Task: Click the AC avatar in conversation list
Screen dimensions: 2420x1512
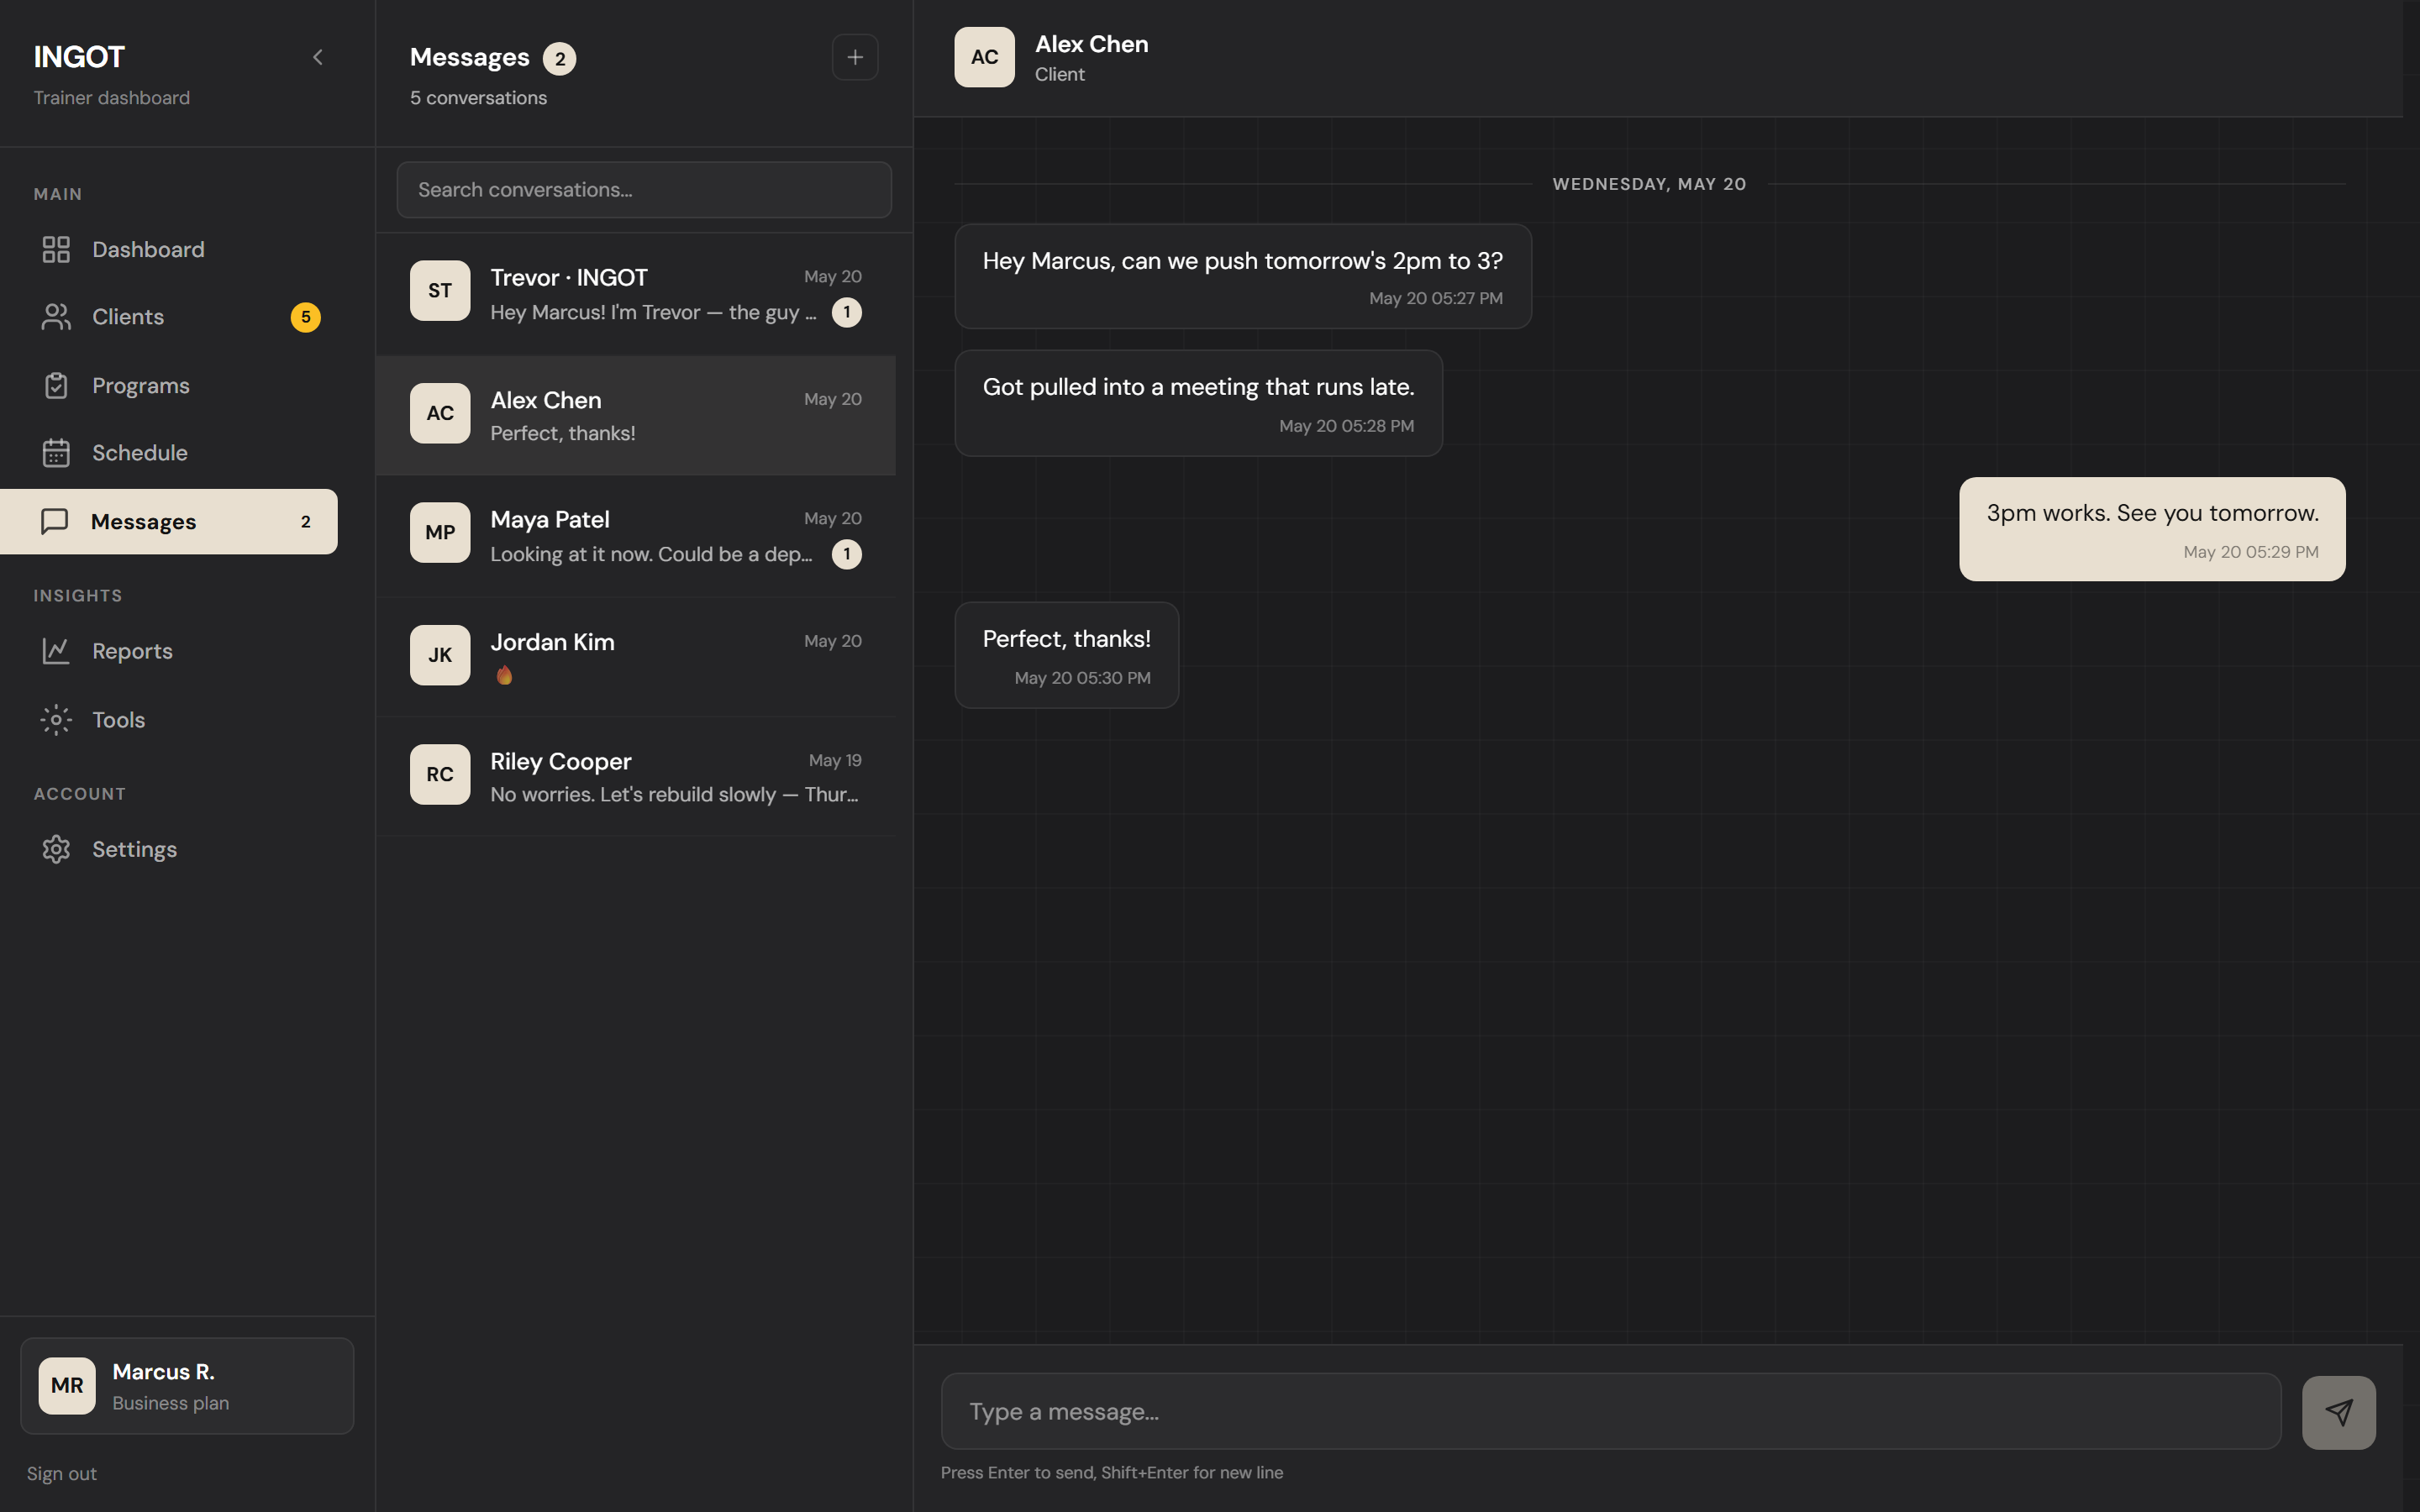Action: pyautogui.click(x=440, y=413)
